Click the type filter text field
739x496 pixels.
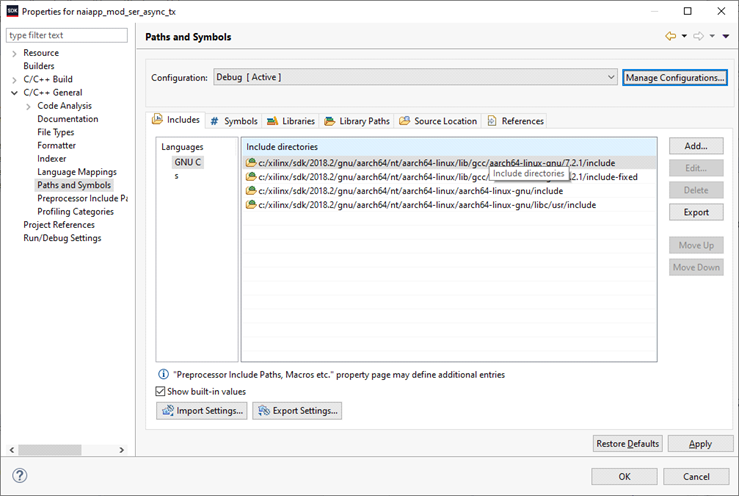click(67, 35)
